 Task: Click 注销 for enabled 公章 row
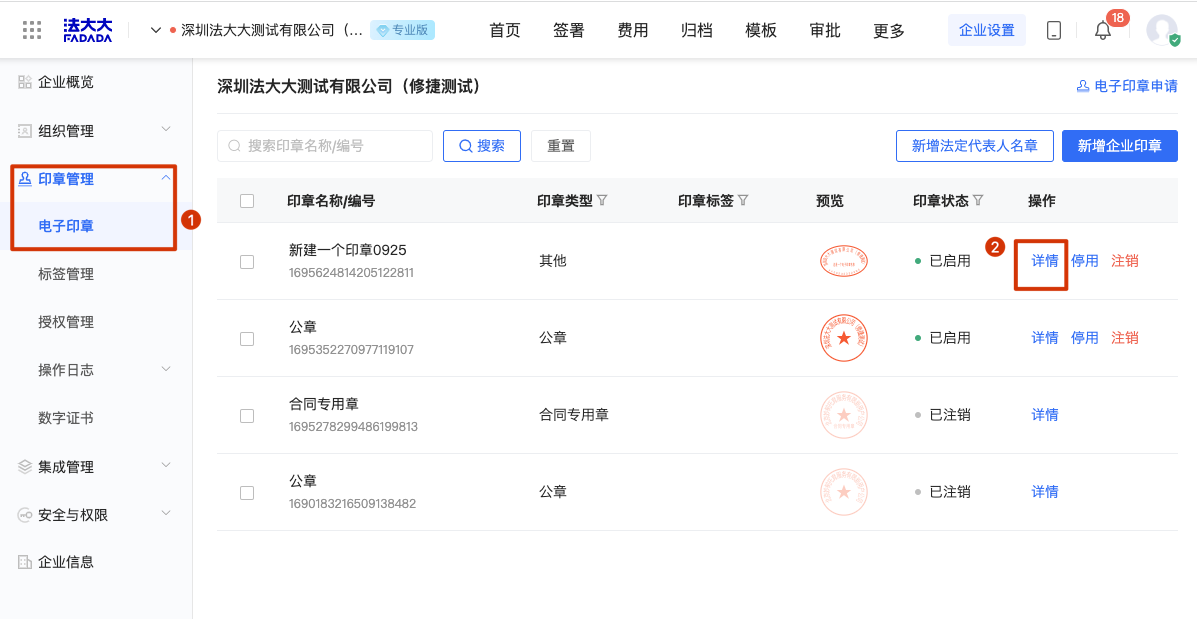[x=1124, y=338]
